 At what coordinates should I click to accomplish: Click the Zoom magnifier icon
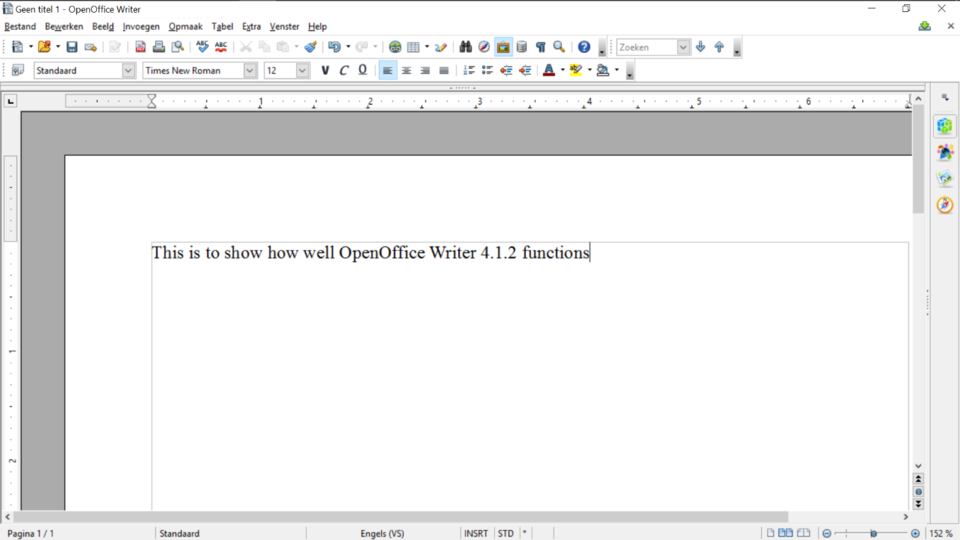[x=559, y=47]
